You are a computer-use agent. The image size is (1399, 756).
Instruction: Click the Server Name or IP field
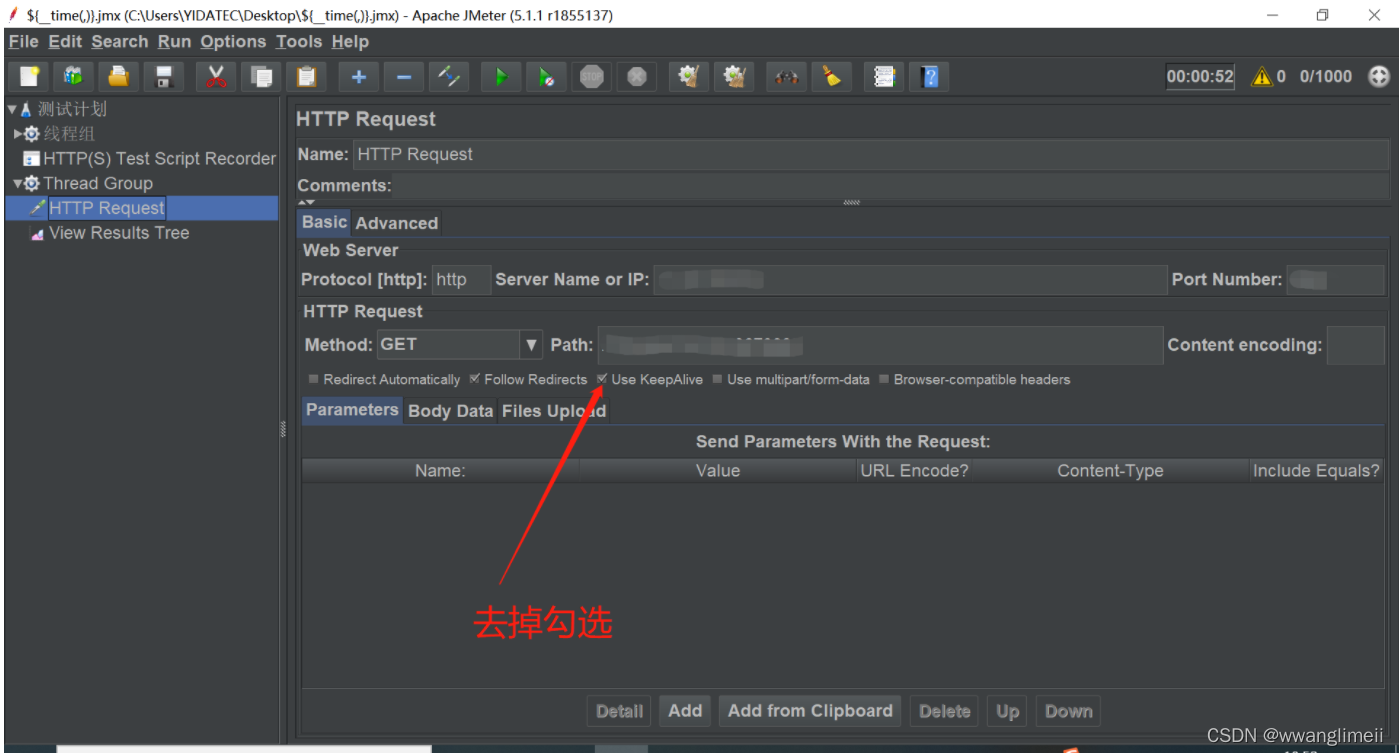(x=909, y=280)
